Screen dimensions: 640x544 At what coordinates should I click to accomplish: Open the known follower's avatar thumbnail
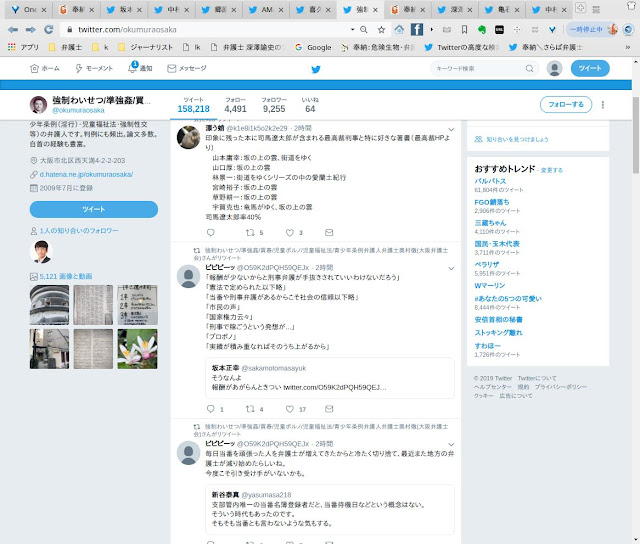[41, 251]
